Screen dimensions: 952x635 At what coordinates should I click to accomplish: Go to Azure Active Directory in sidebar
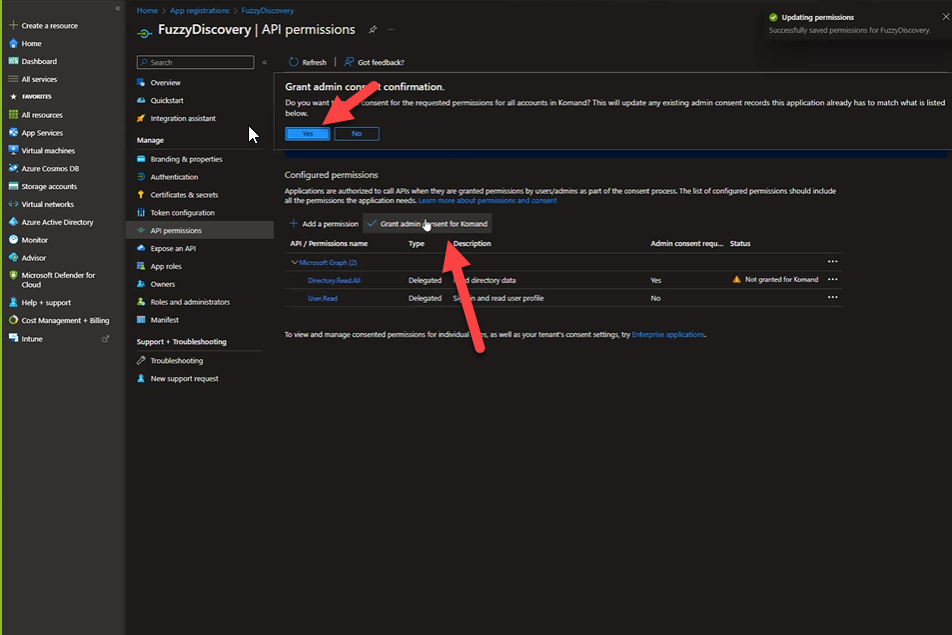[57, 222]
